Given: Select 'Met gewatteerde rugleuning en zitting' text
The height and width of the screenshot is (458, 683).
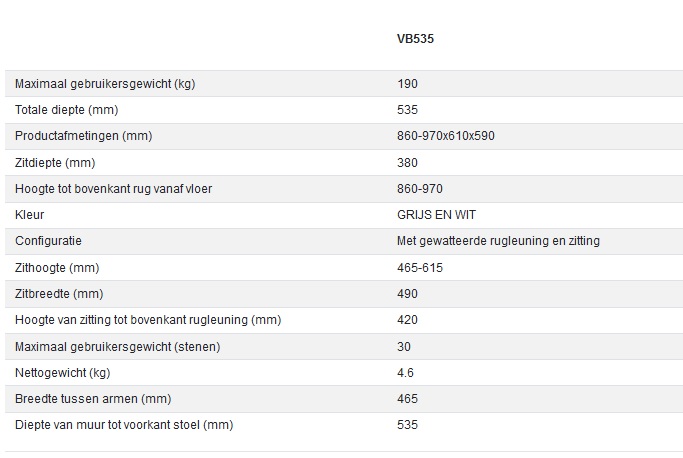Looking at the screenshot, I should click(498, 241).
